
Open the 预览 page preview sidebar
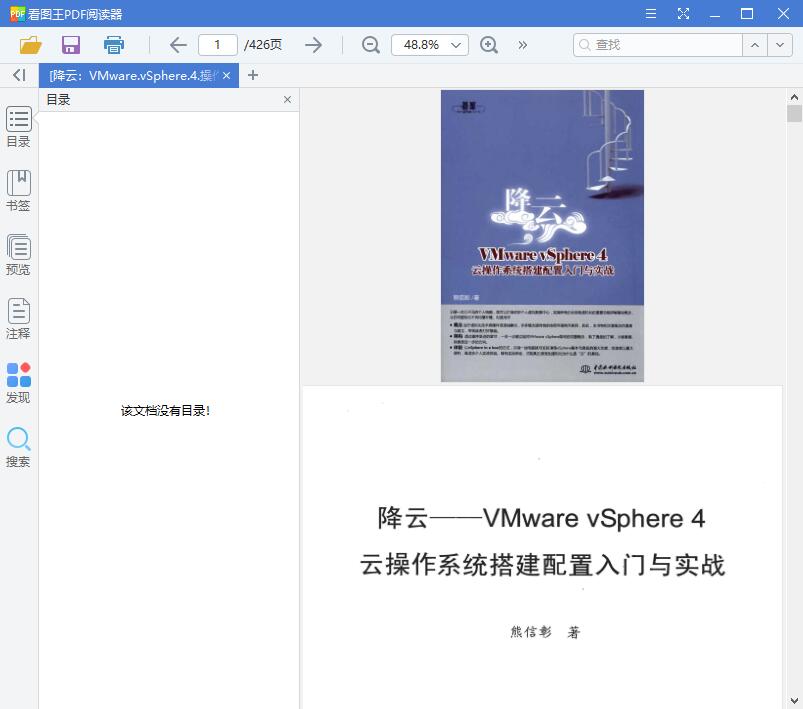(18, 255)
